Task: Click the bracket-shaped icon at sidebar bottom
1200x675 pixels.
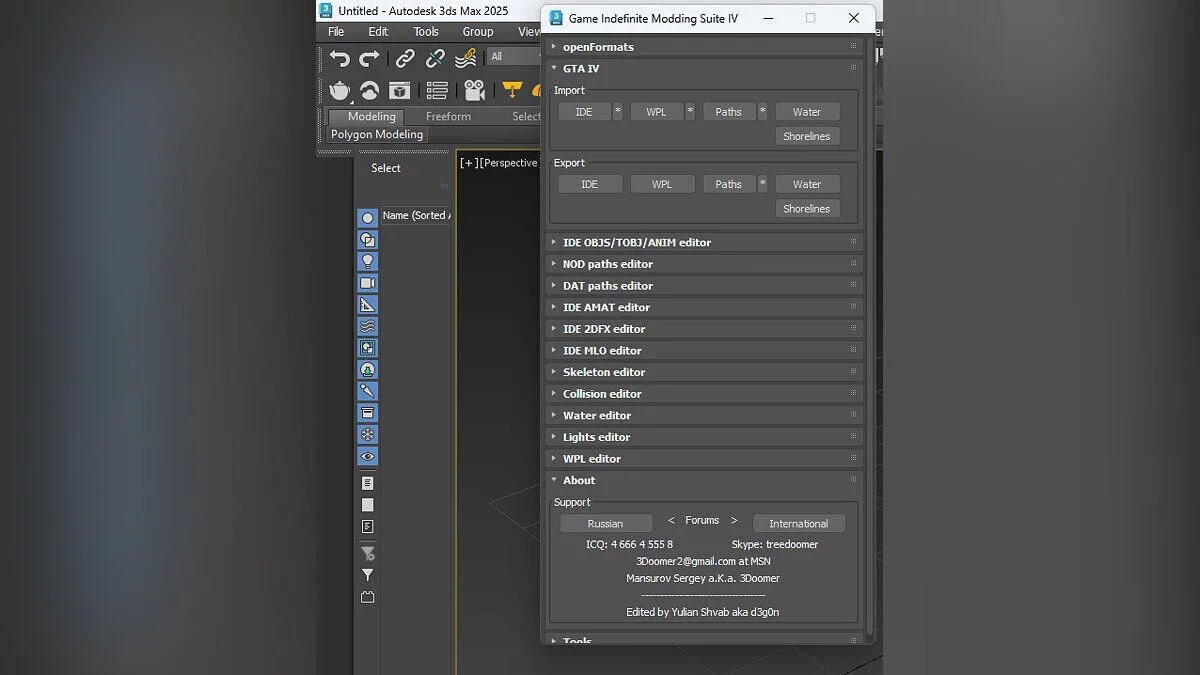Action: tap(368, 597)
